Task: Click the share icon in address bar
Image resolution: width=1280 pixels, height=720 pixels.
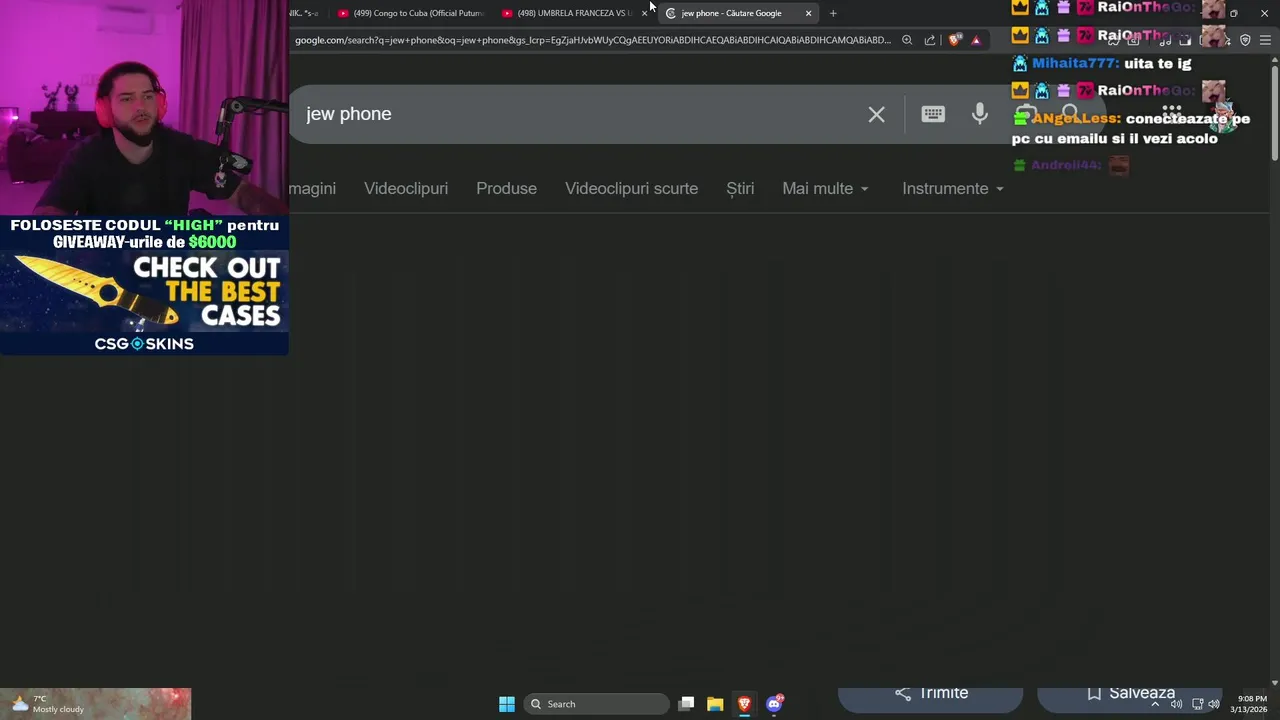Action: tap(930, 40)
